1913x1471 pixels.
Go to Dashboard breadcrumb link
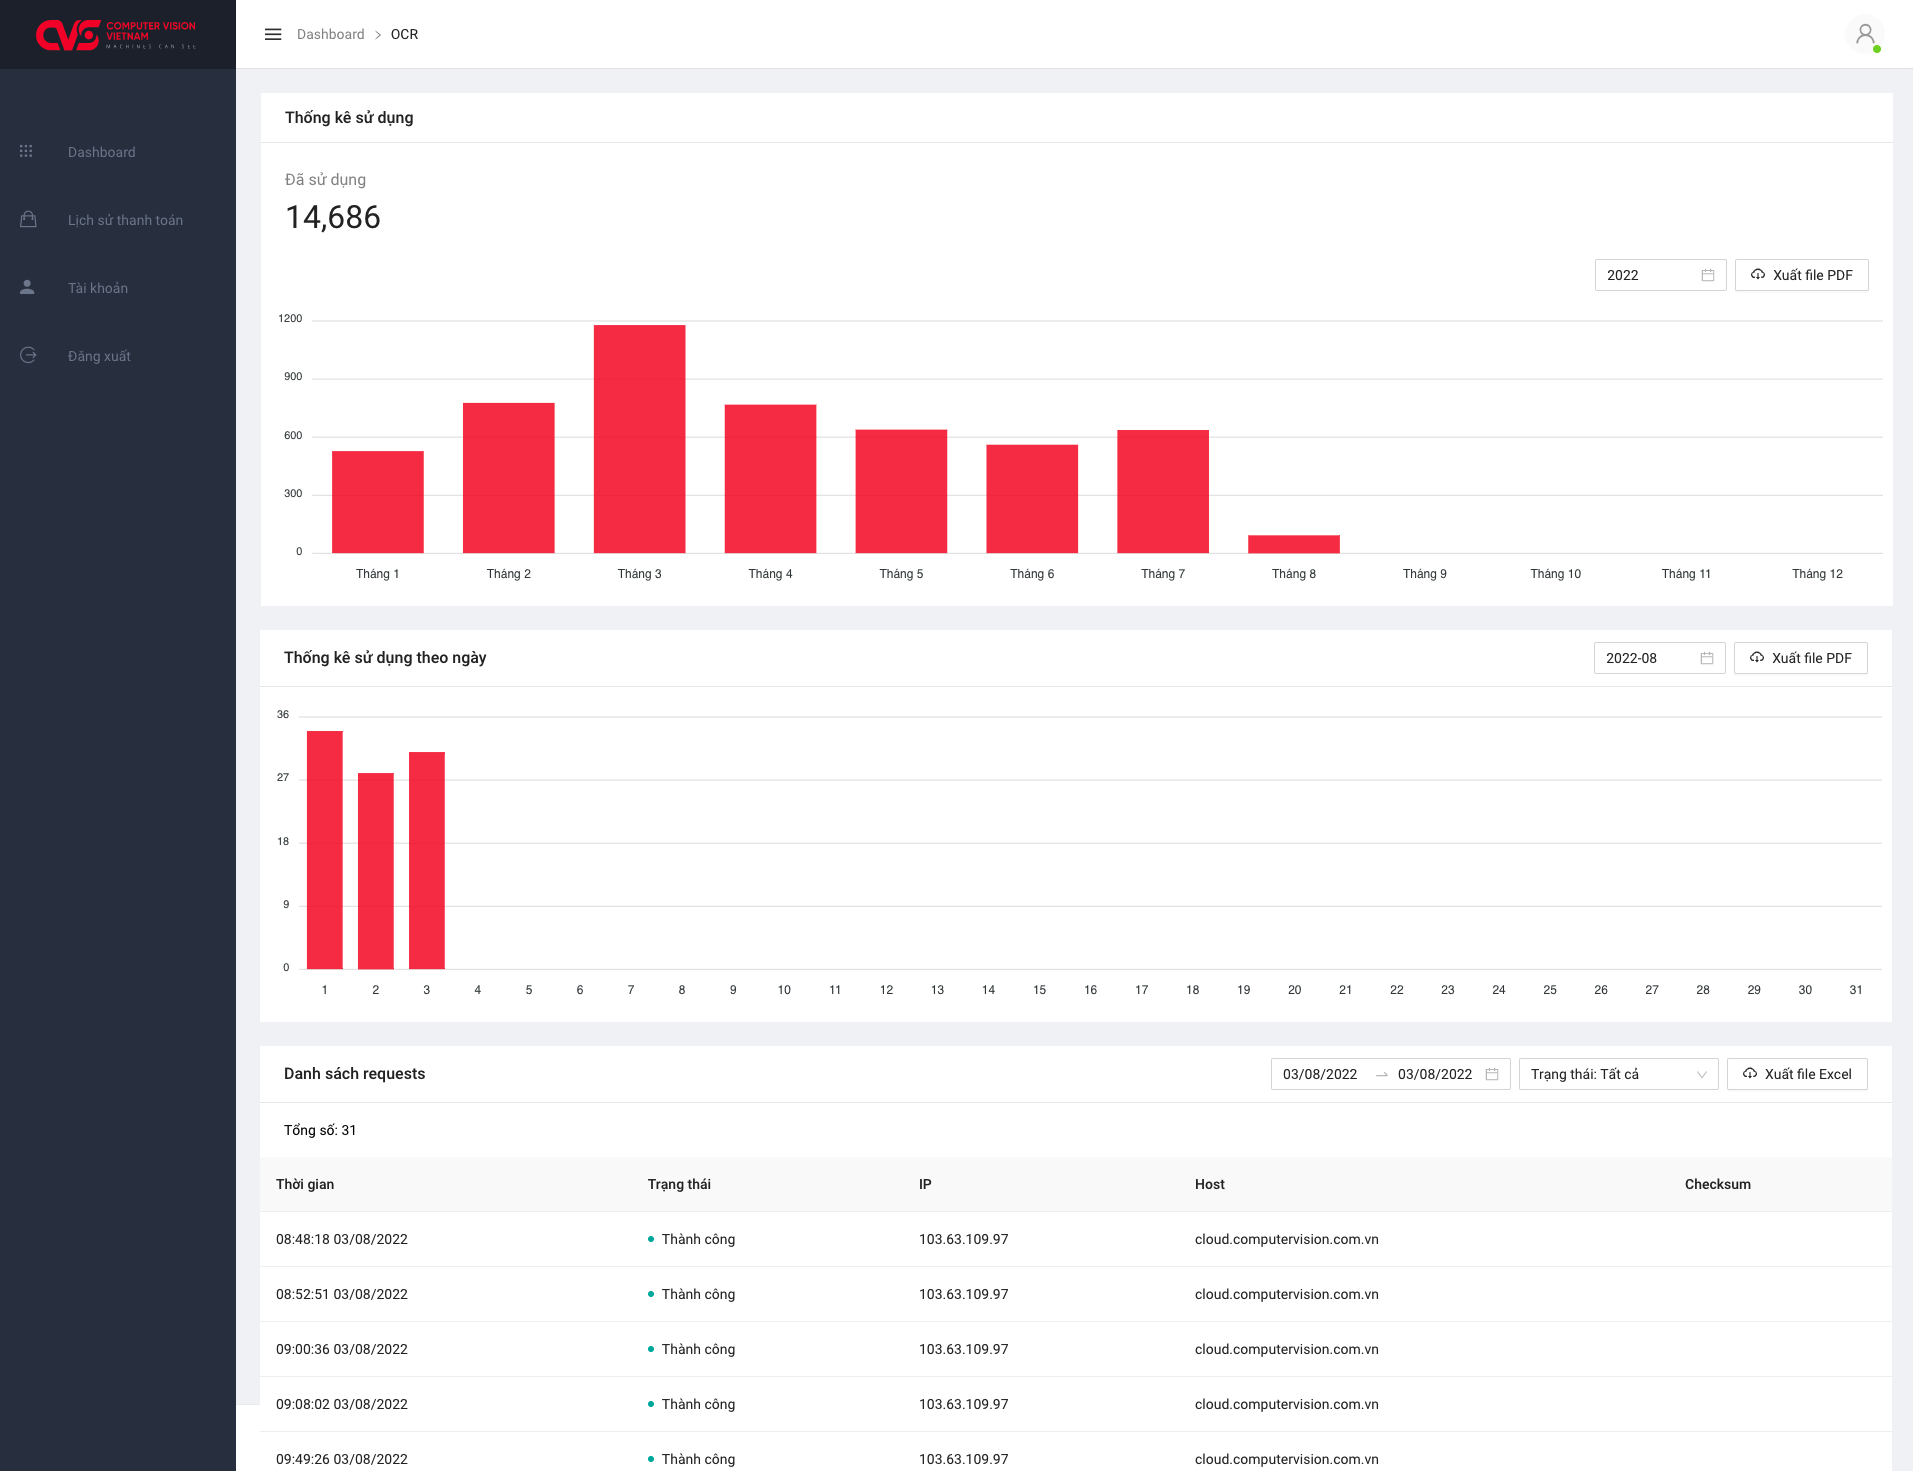[331, 34]
